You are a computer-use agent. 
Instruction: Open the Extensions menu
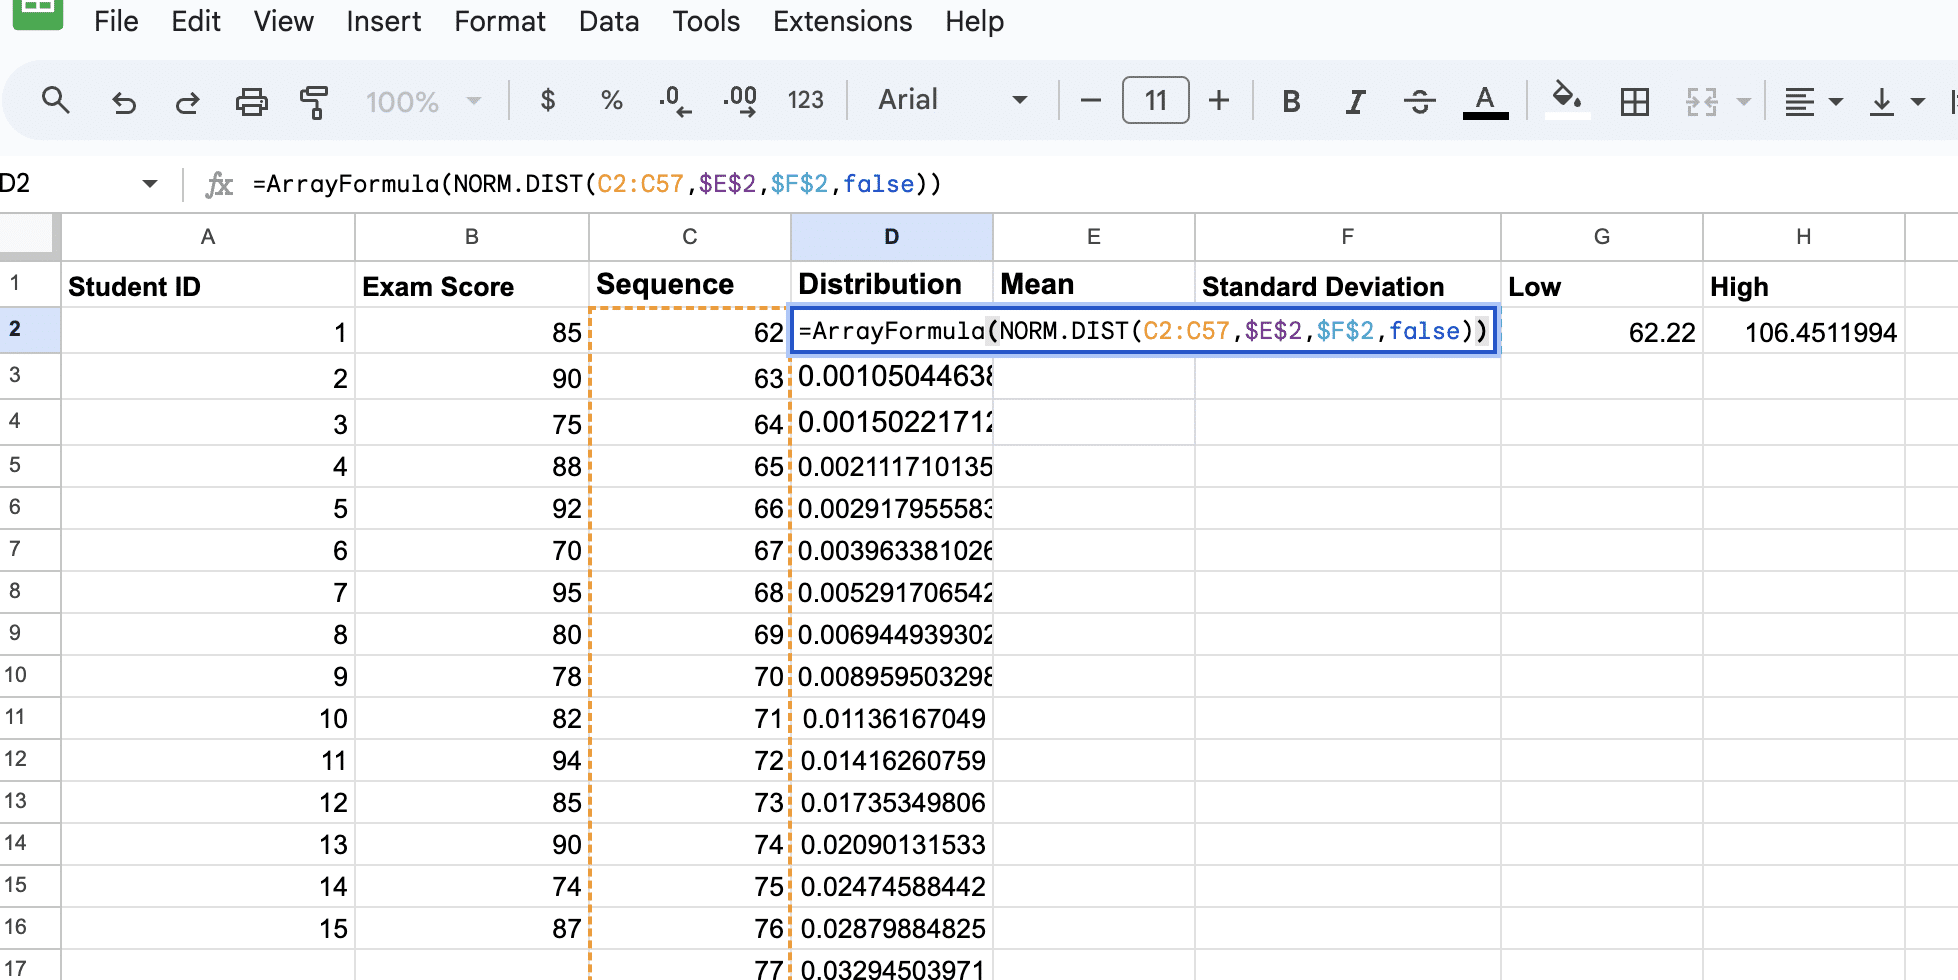coord(842,21)
